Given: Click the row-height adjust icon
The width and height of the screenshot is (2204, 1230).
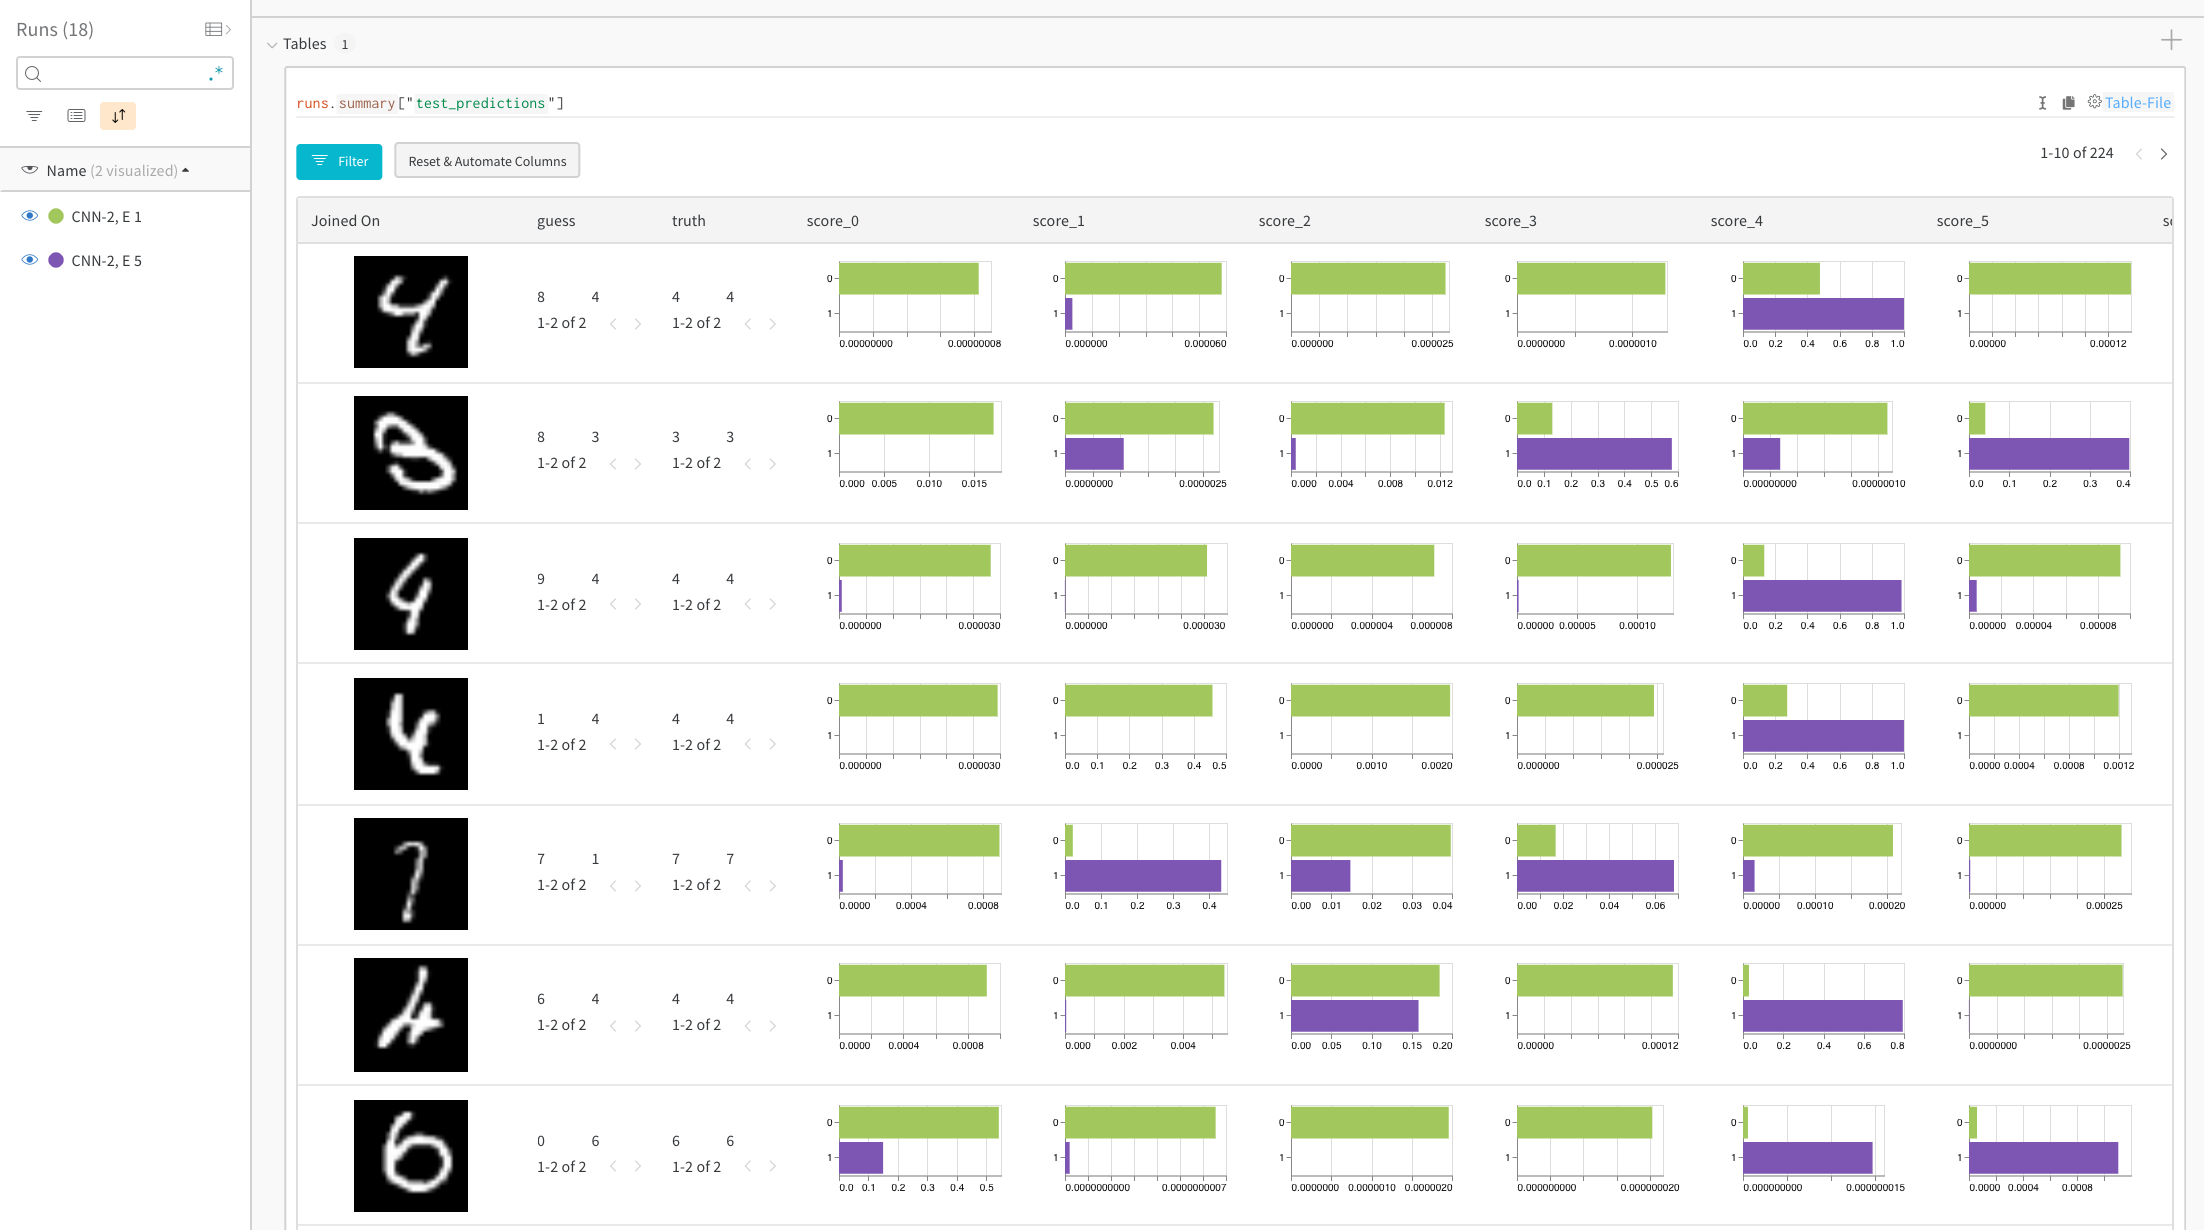Looking at the screenshot, I should (2042, 103).
